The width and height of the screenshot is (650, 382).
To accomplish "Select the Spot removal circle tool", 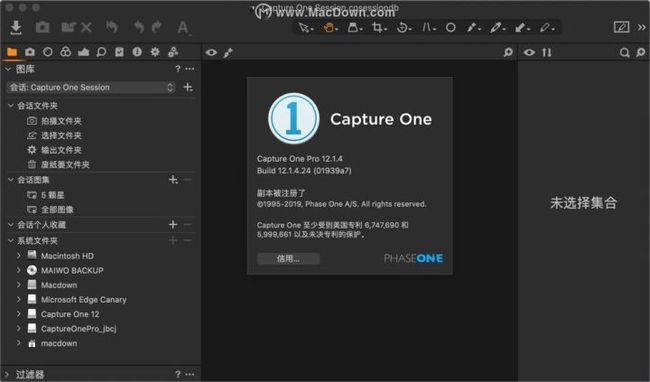I will tap(451, 28).
